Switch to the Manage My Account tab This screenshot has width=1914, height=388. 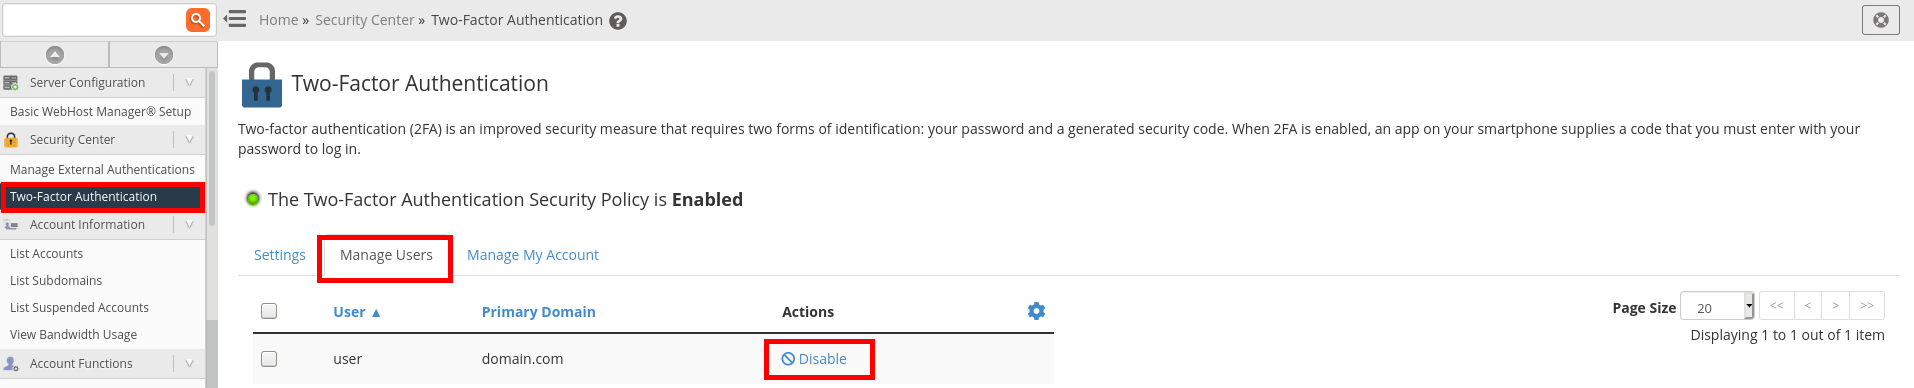(533, 255)
